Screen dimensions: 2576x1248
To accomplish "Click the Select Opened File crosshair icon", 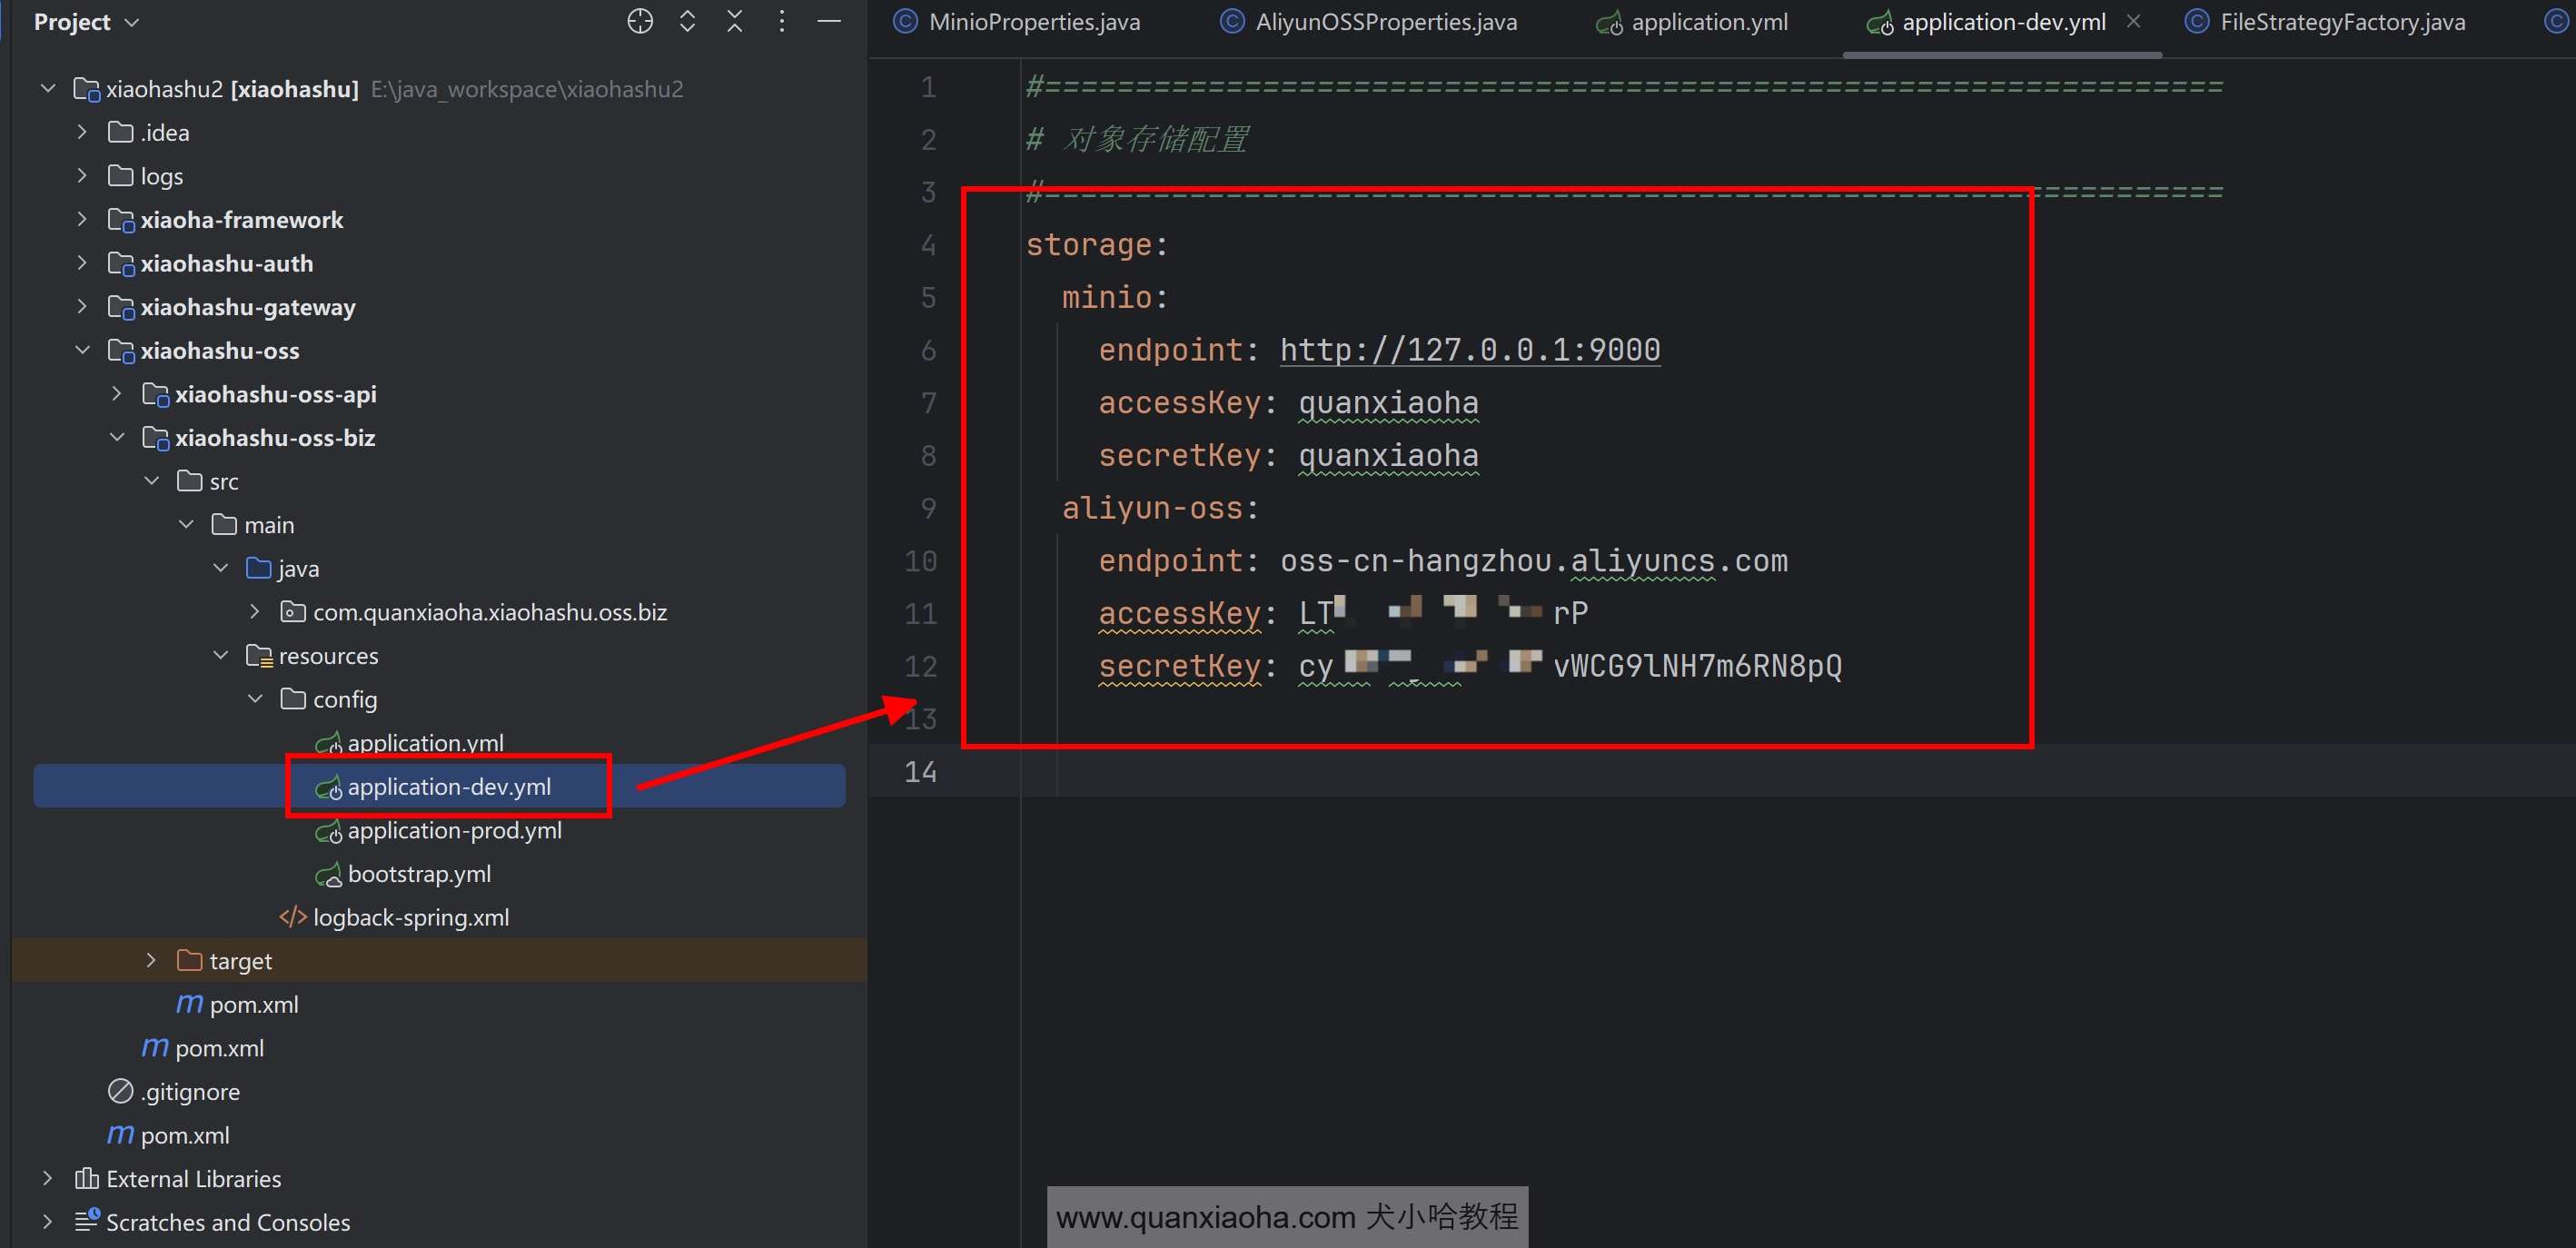I will point(640,21).
